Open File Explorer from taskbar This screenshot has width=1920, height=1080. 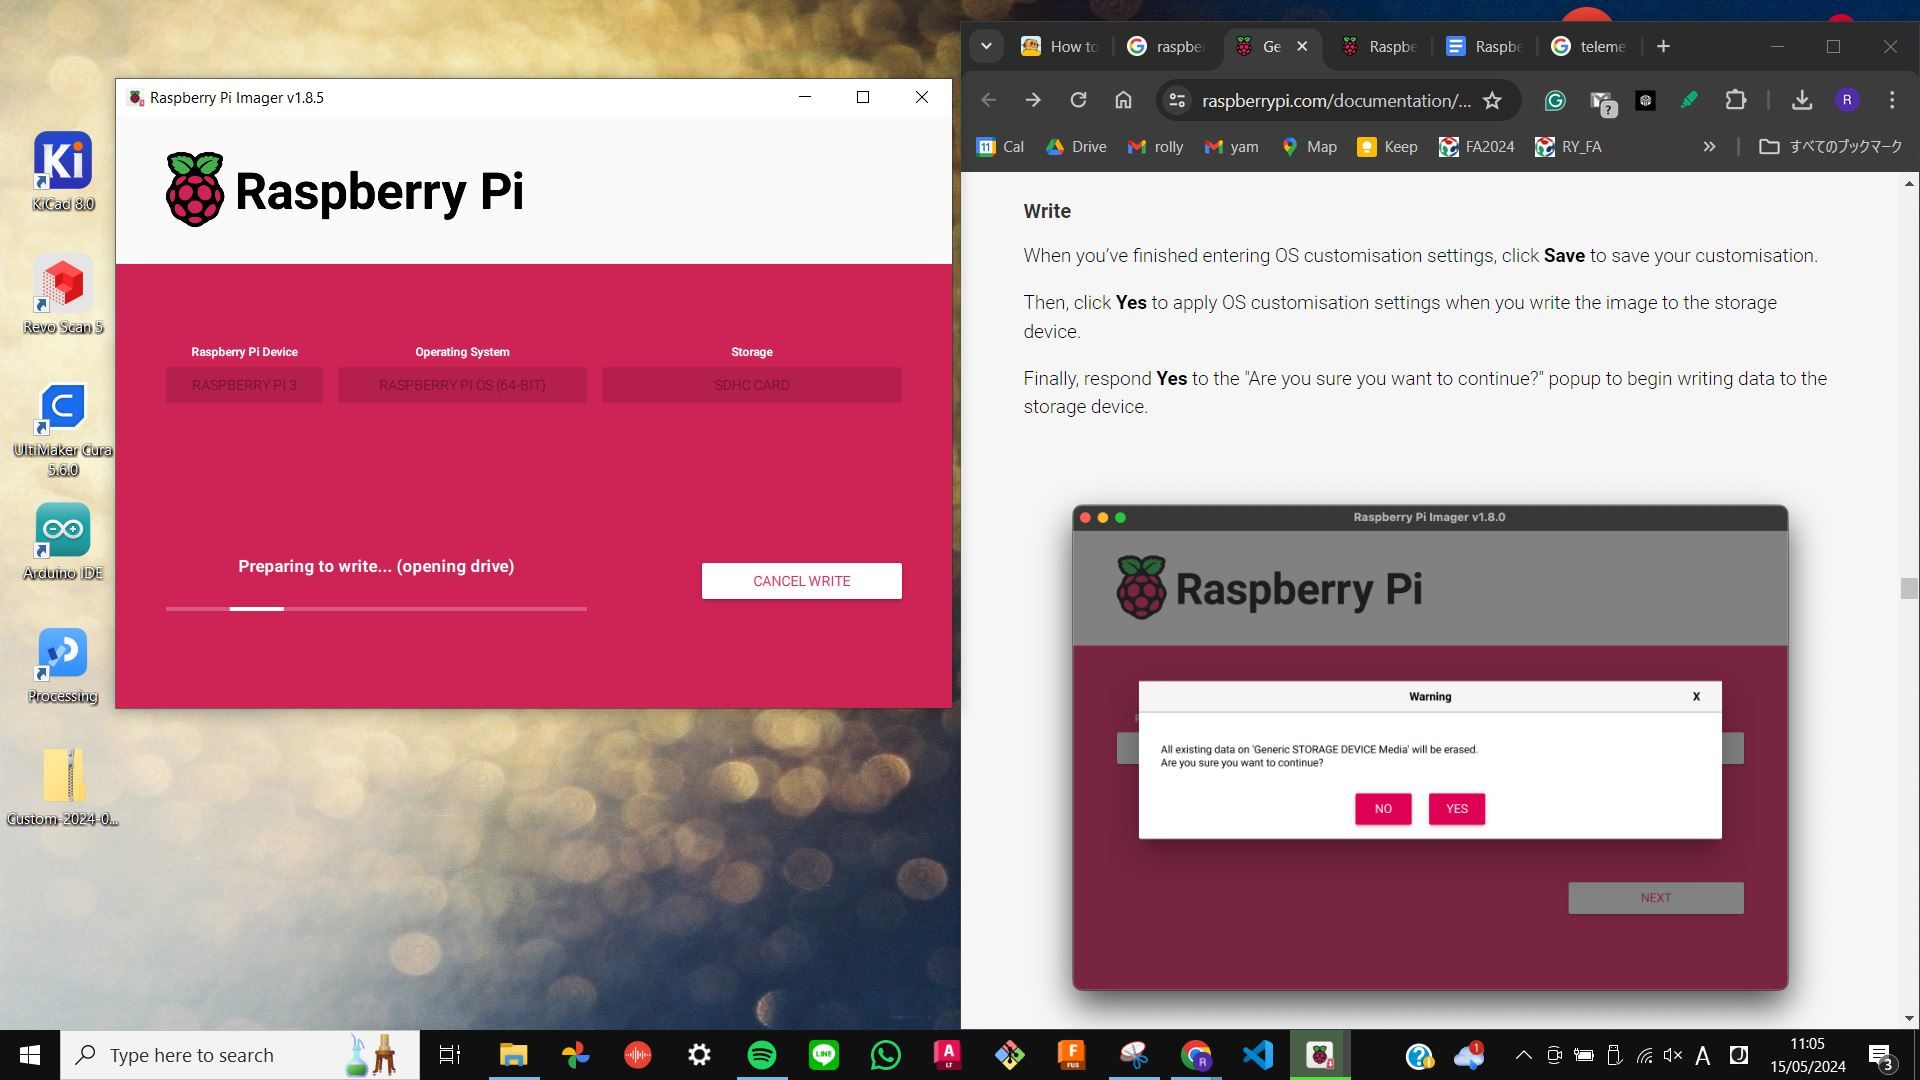[x=513, y=1055]
